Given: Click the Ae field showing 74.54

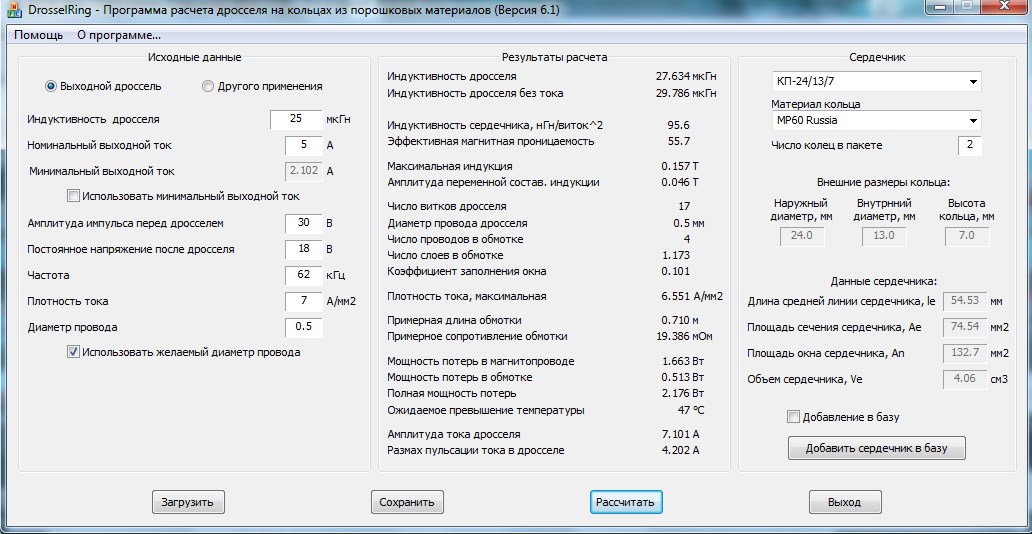Looking at the screenshot, I should pos(966,327).
